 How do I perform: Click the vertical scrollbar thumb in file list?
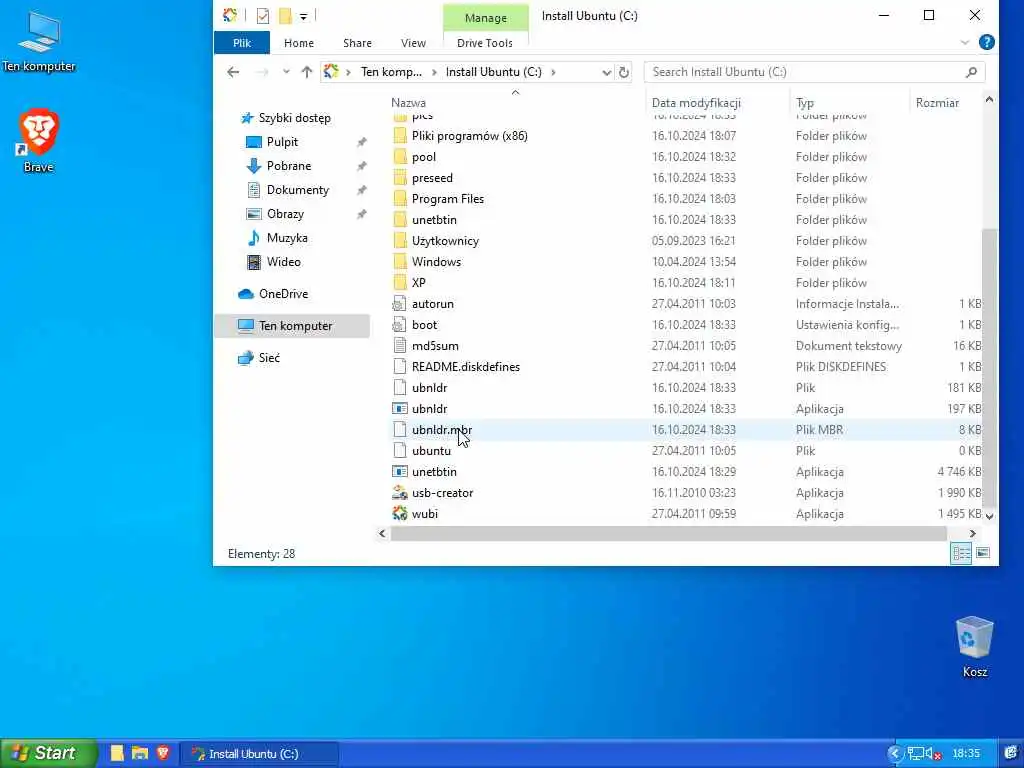coord(989,368)
